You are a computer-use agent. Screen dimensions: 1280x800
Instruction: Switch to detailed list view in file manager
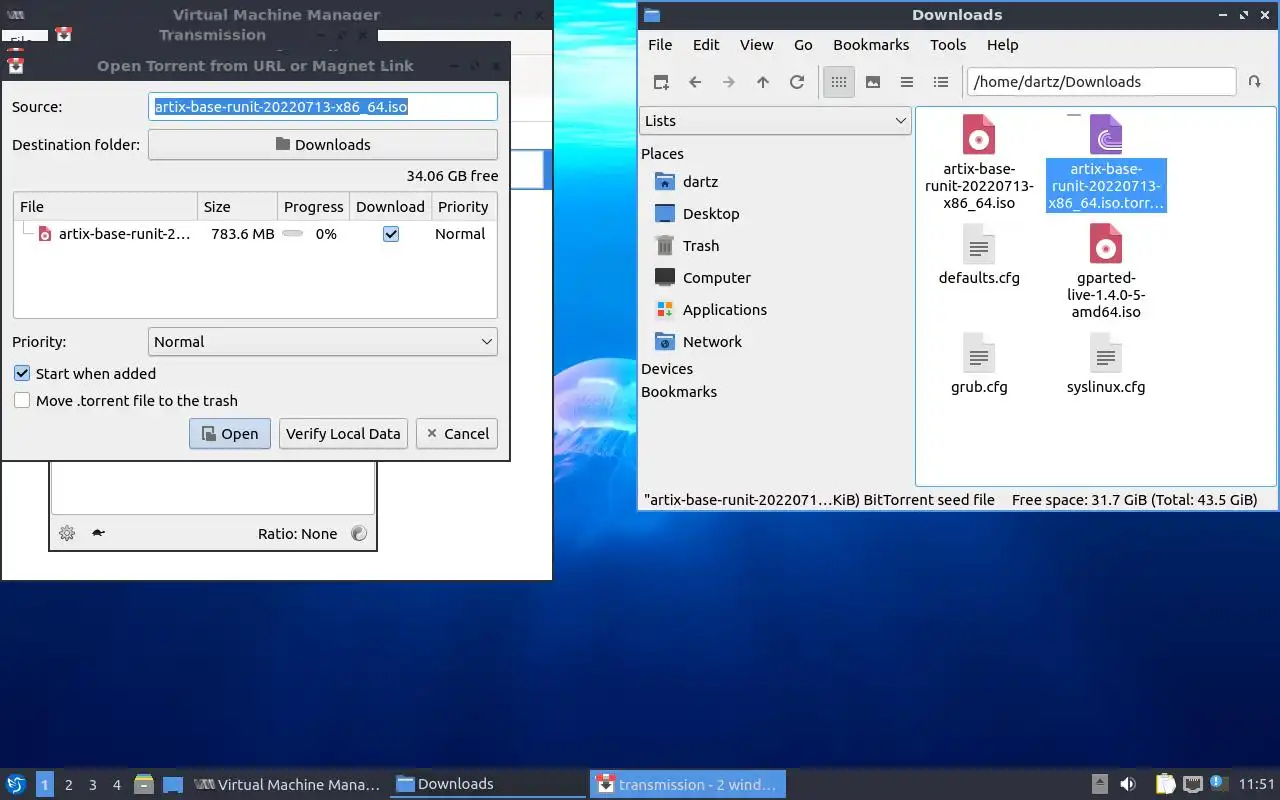(x=941, y=82)
